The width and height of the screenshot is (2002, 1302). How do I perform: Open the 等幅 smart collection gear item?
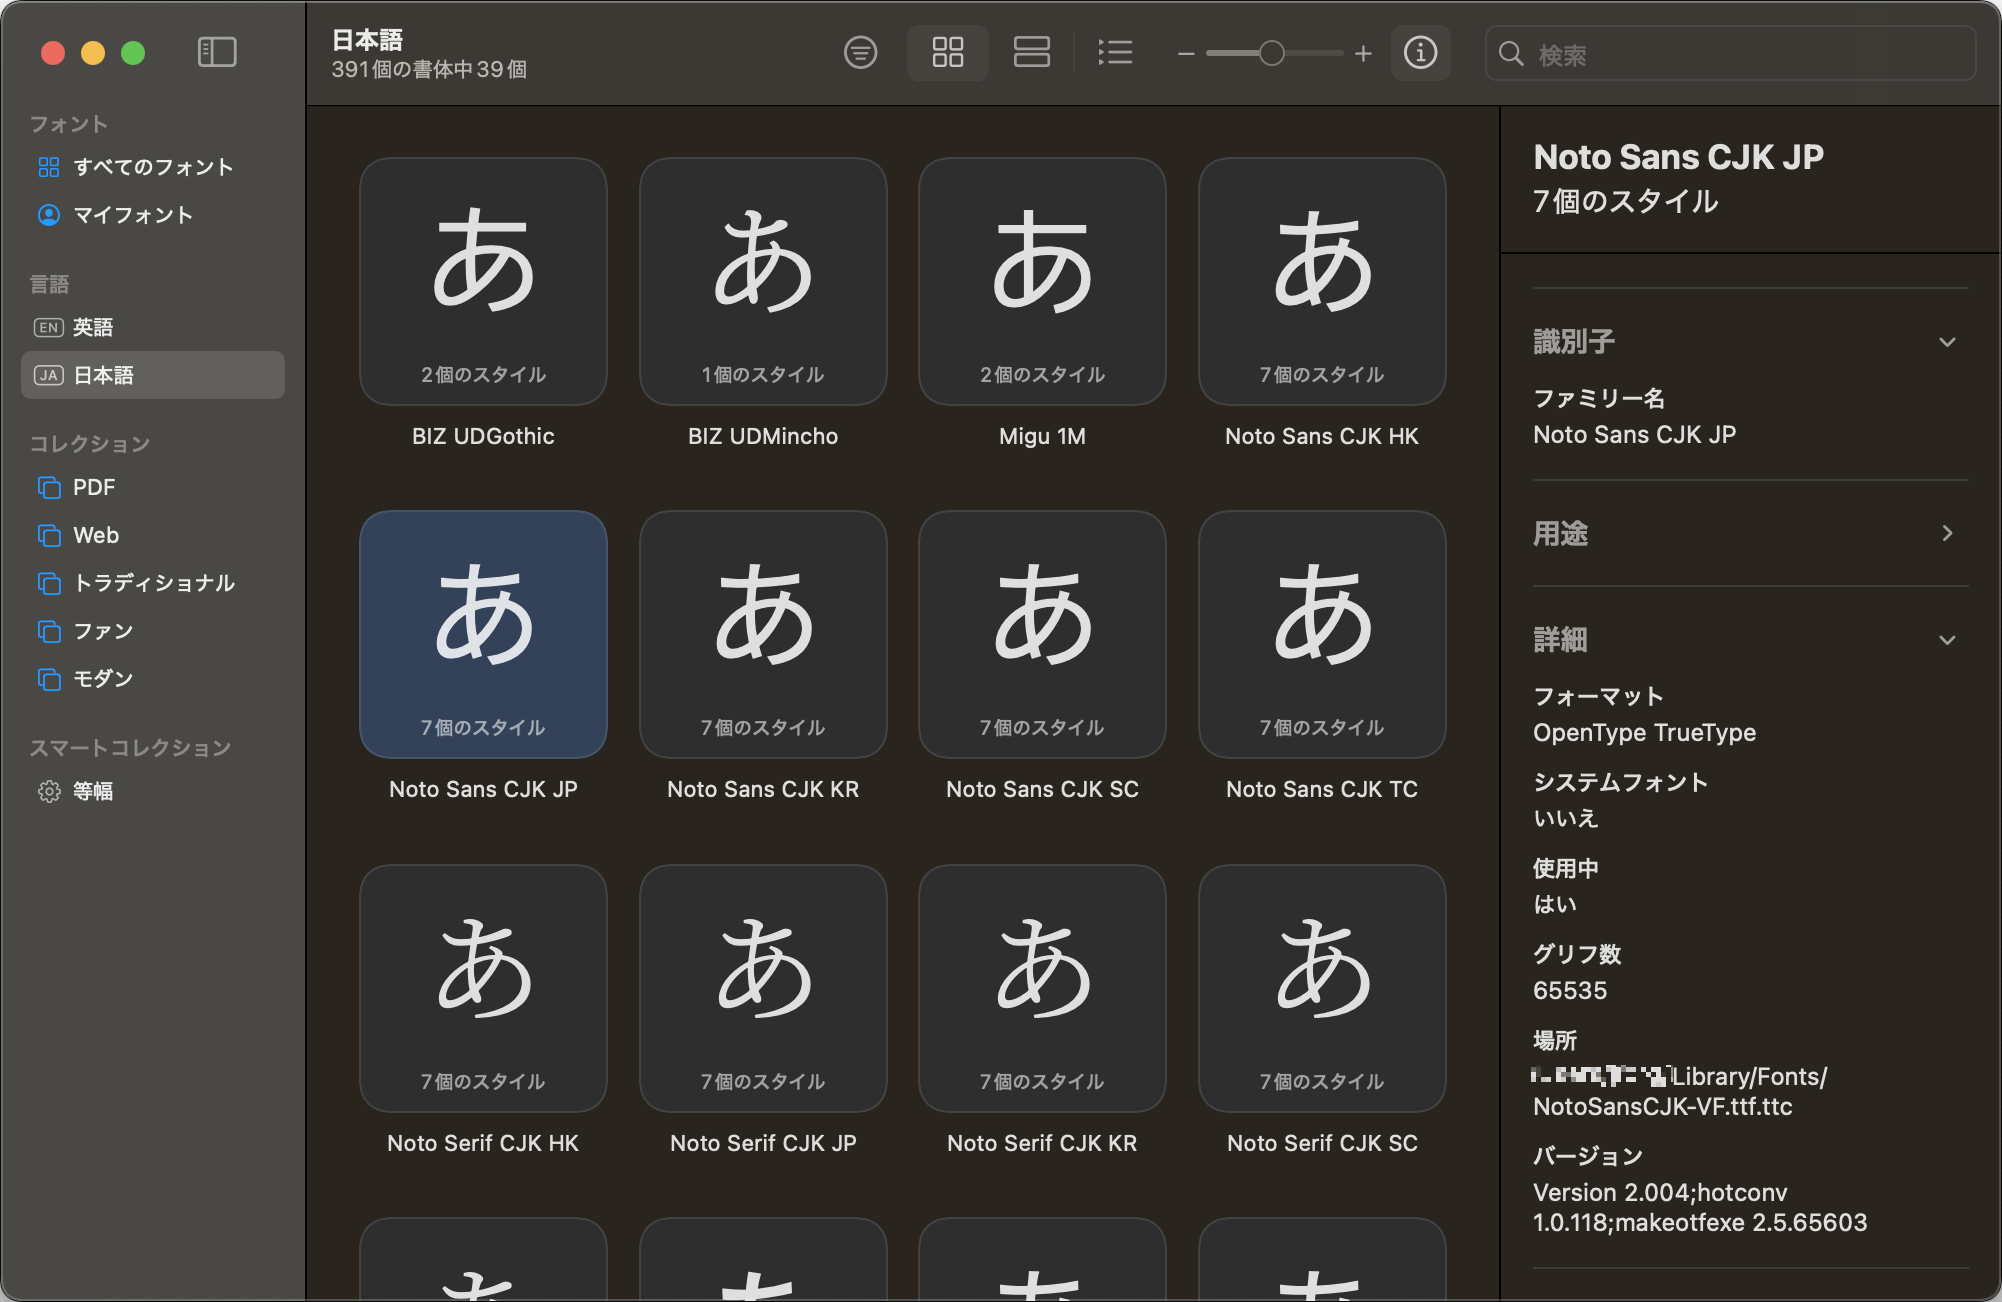152,791
